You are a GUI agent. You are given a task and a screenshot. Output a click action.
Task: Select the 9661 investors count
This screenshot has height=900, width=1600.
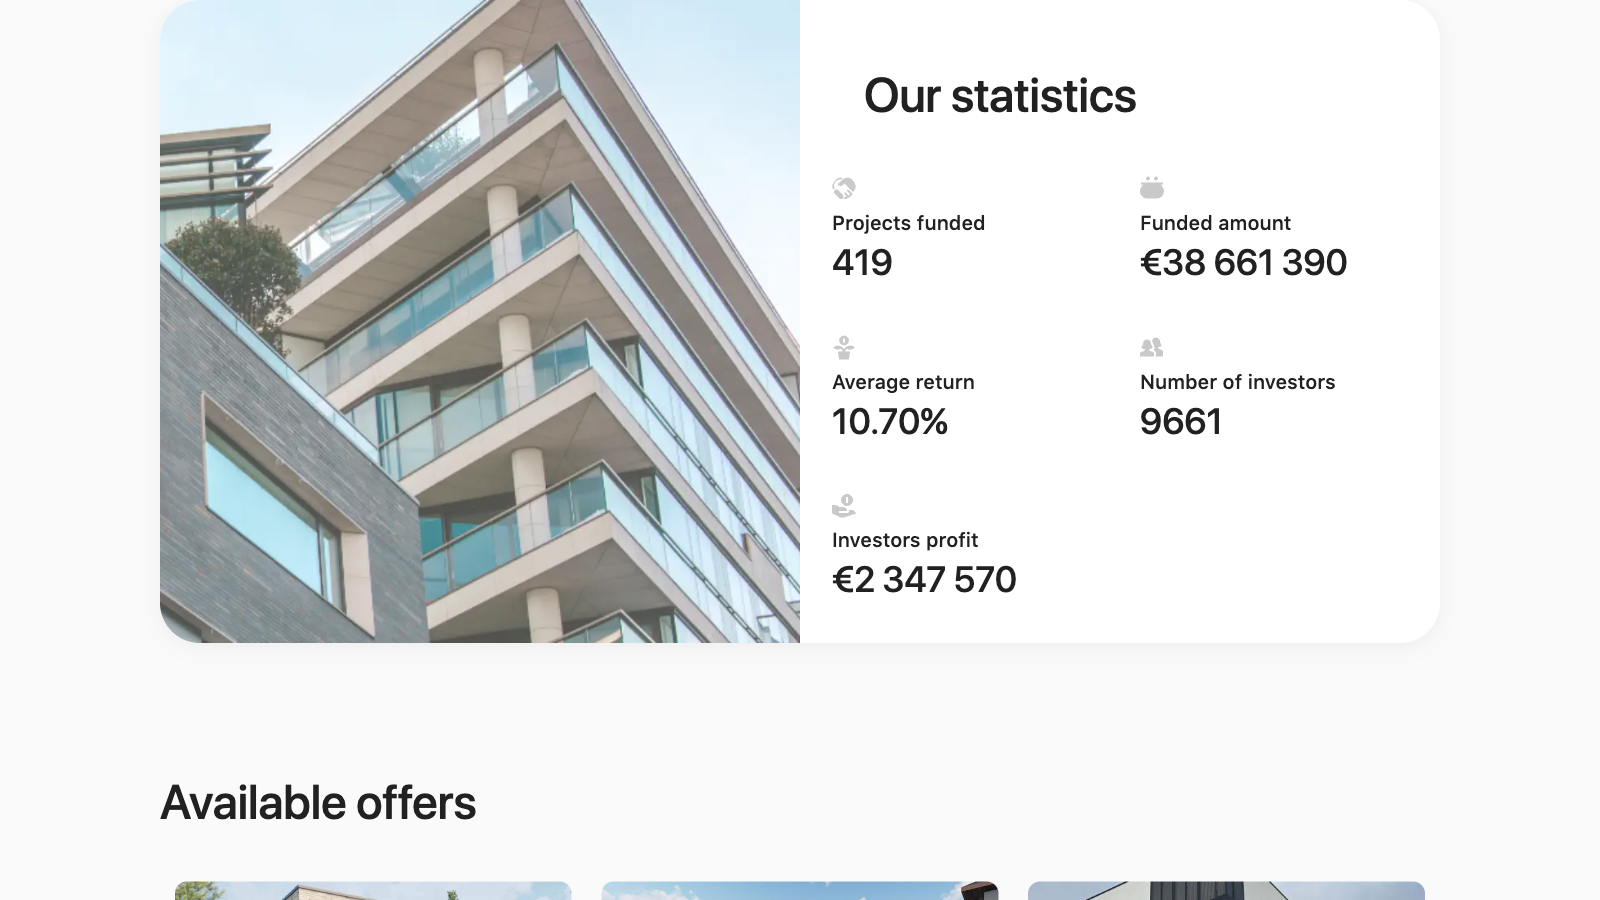pyautogui.click(x=1182, y=422)
